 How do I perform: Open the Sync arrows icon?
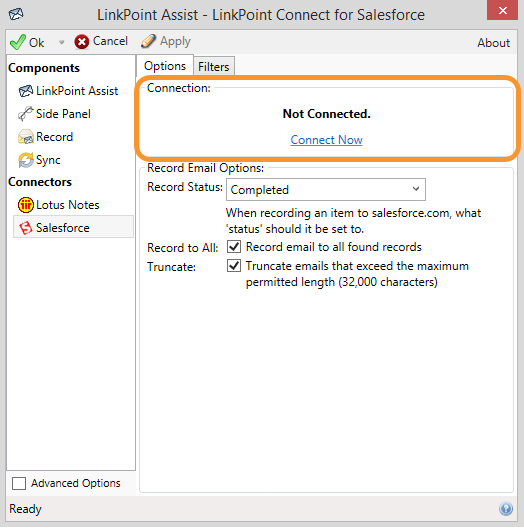point(26,160)
